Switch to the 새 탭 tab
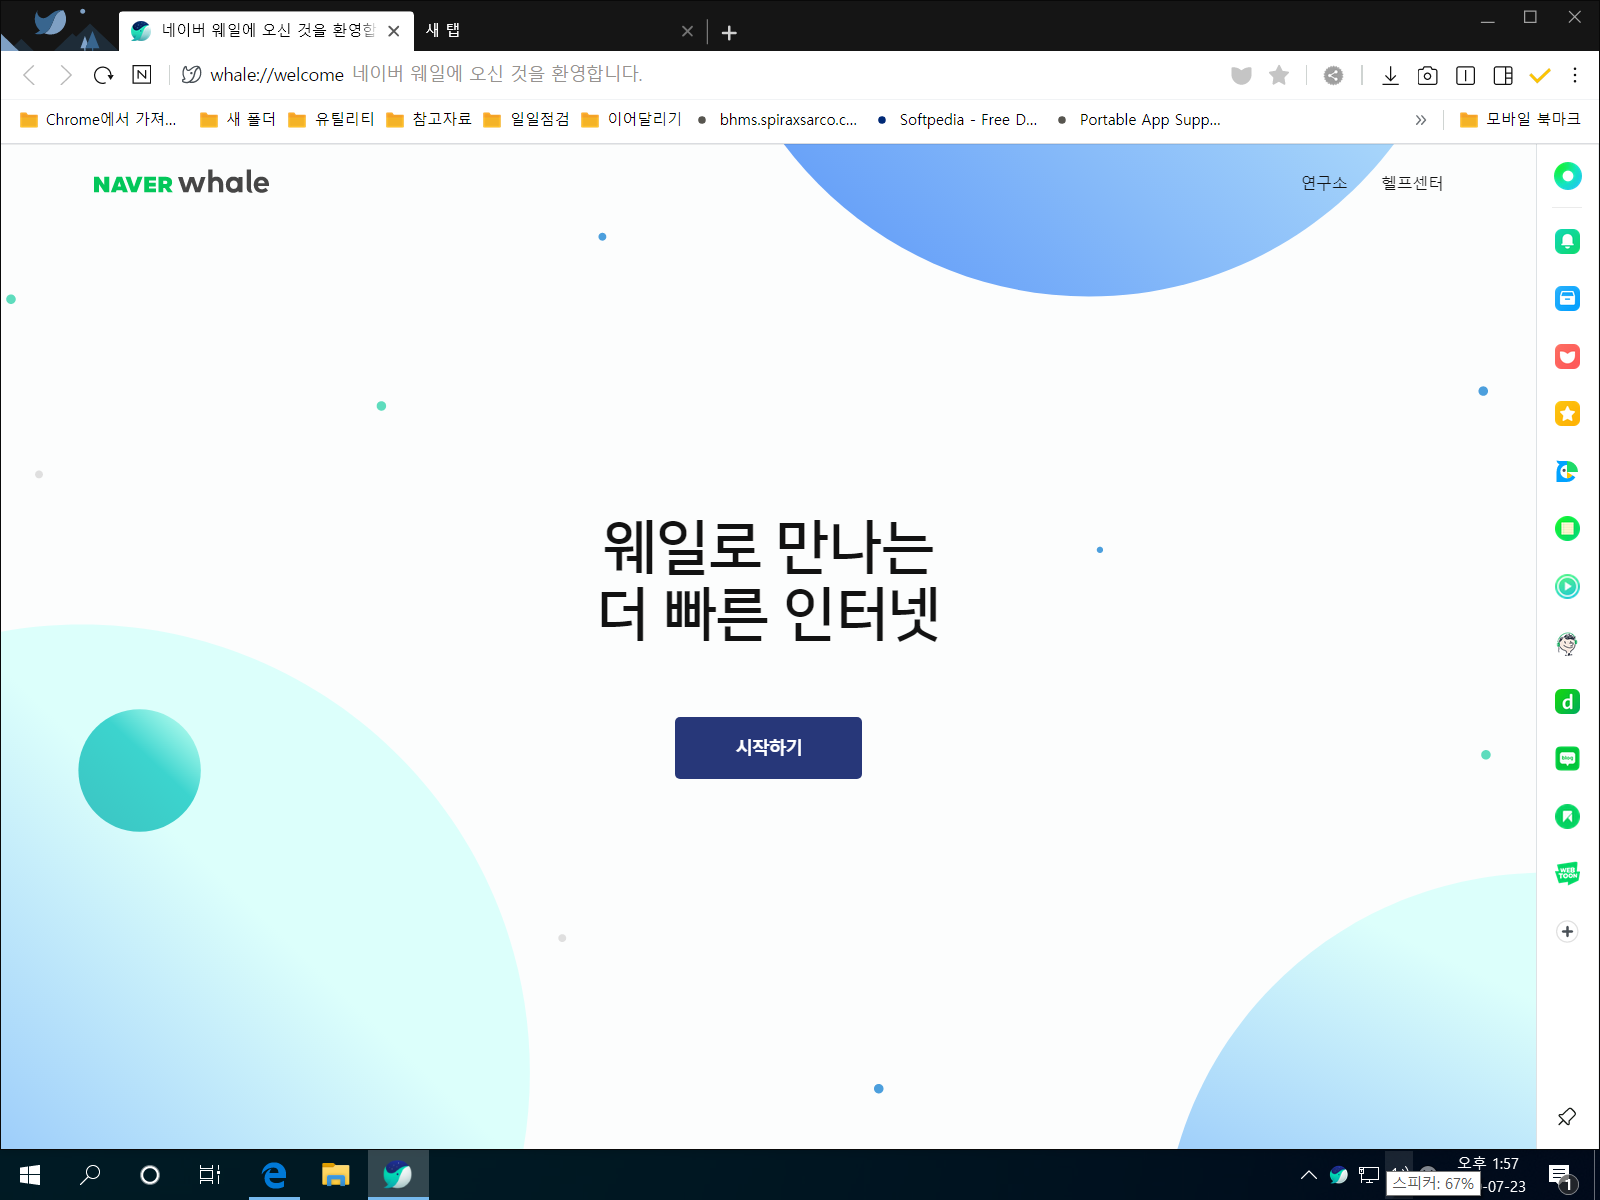1600x1200 pixels. (x=555, y=31)
